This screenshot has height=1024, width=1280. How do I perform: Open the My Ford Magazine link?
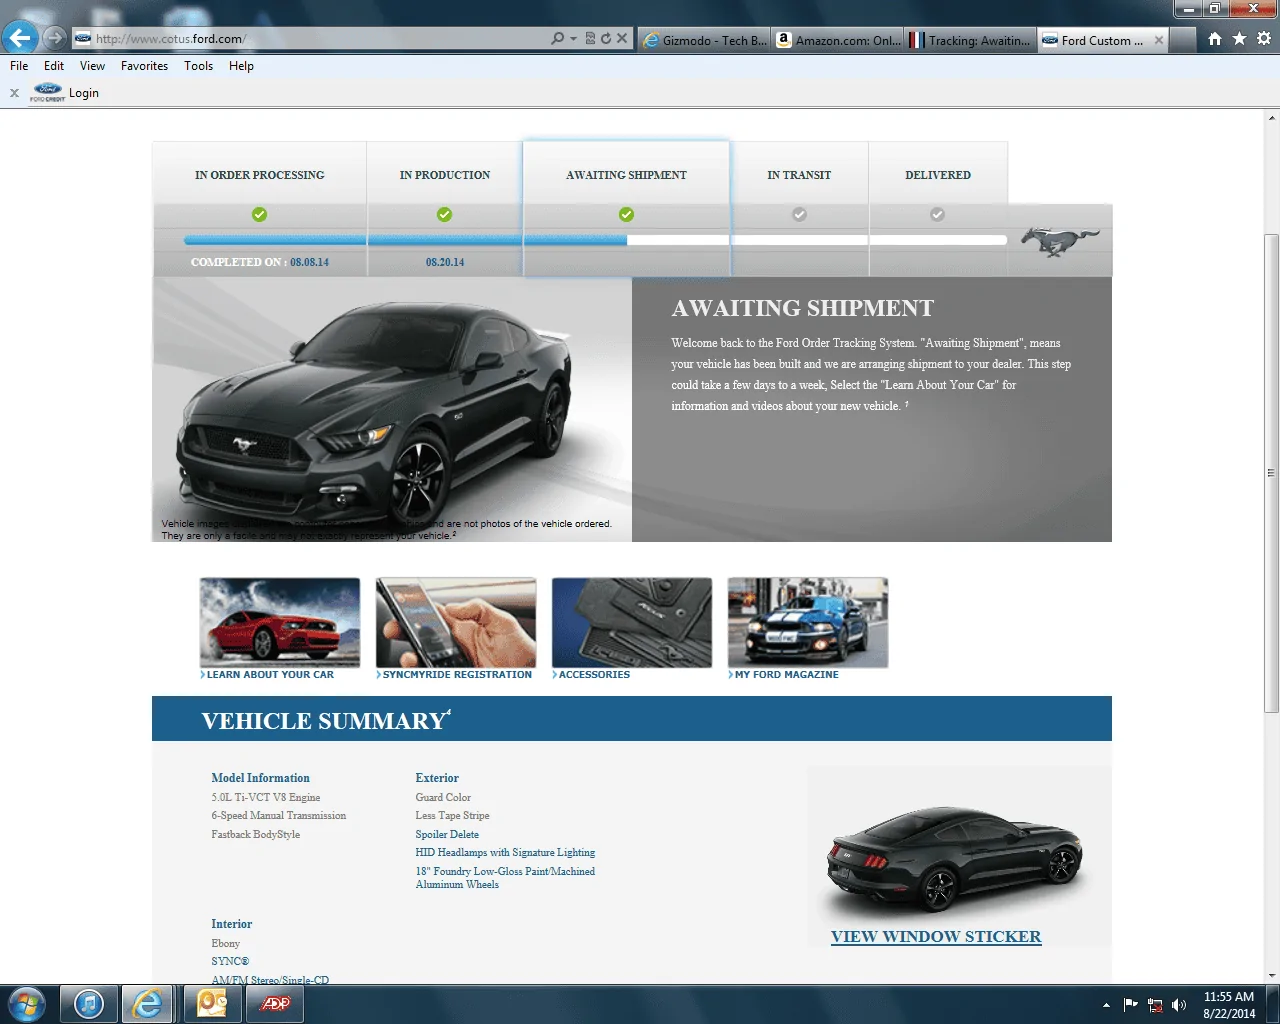(x=786, y=675)
